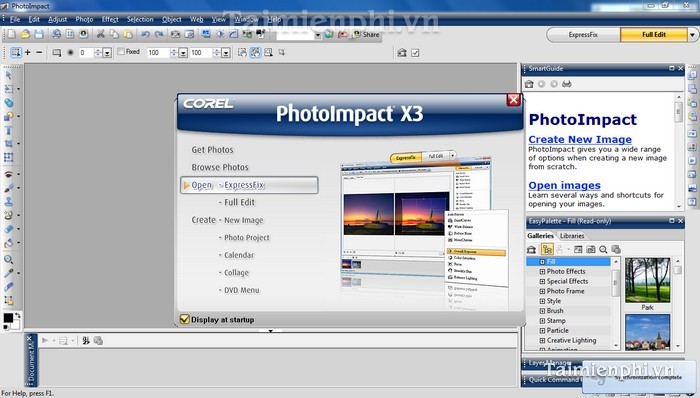Close the PhotoImpact X3 welcome dialog

(x=513, y=100)
